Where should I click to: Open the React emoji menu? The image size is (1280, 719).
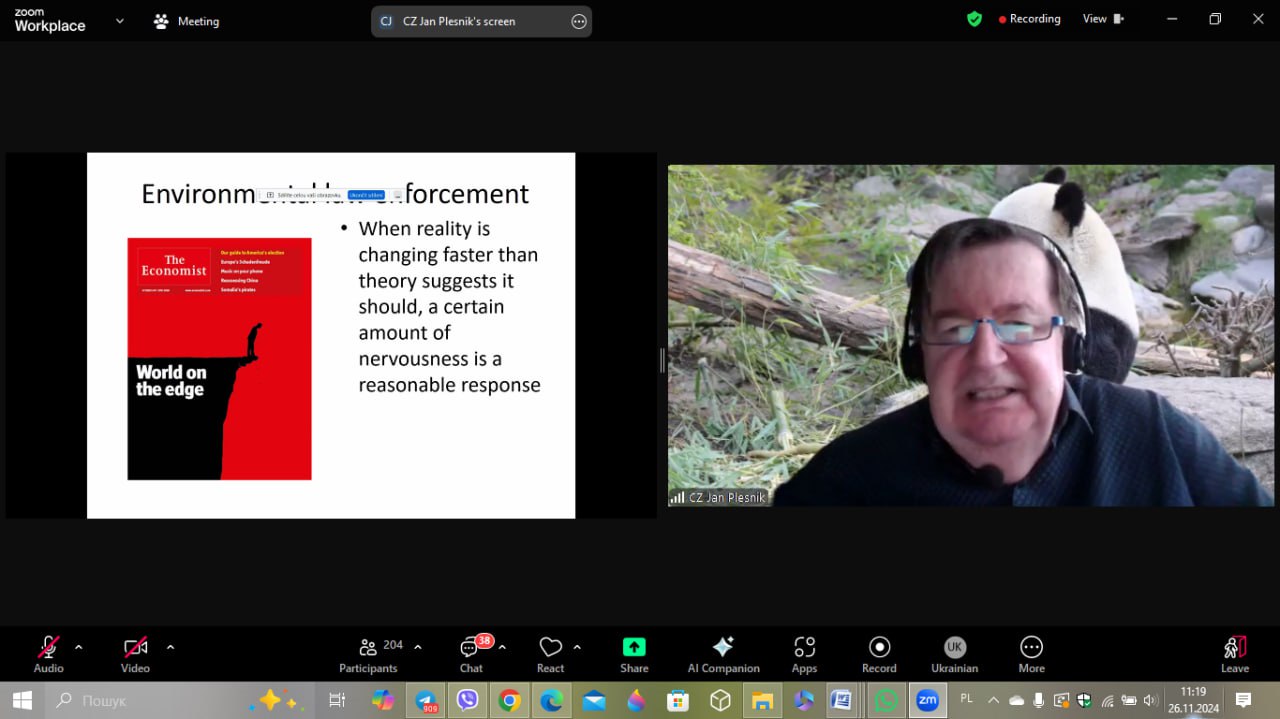(x=550, y=653)
